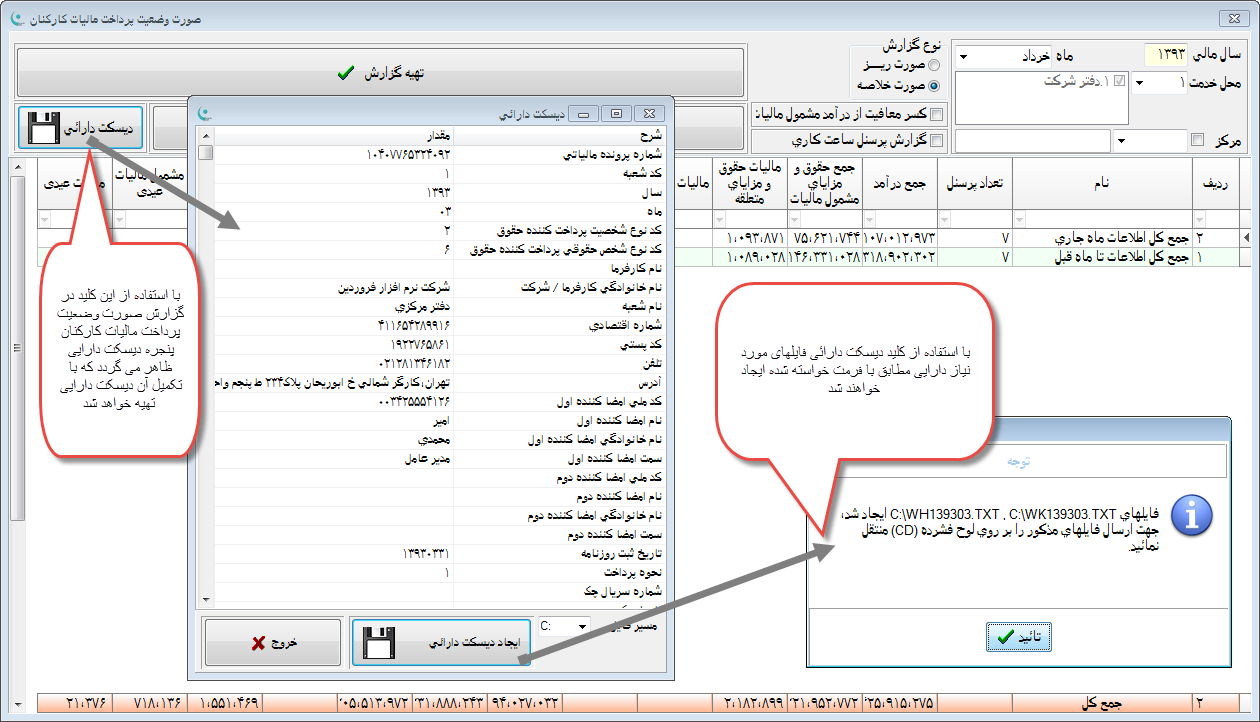Image resolution: width=1260 pixels, height=722 pixels.
Task: Click the جمع درآمد column header
Action: coord(899,183)
